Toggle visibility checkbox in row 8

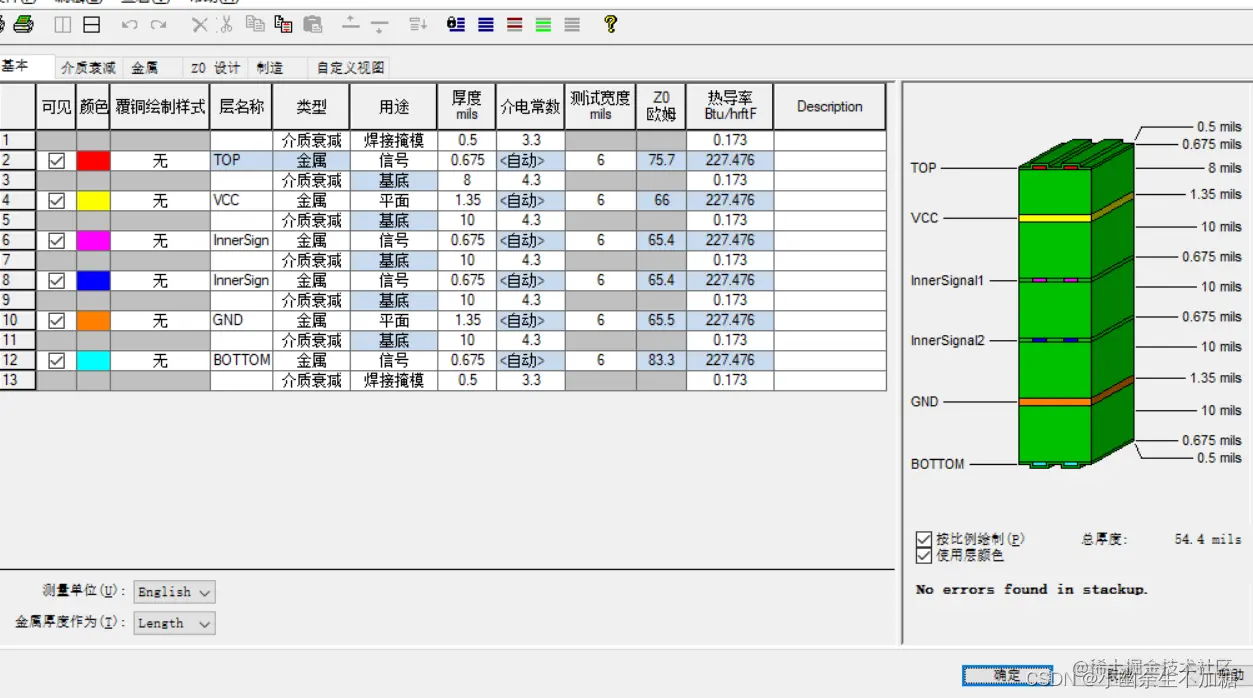coord(57,280)
